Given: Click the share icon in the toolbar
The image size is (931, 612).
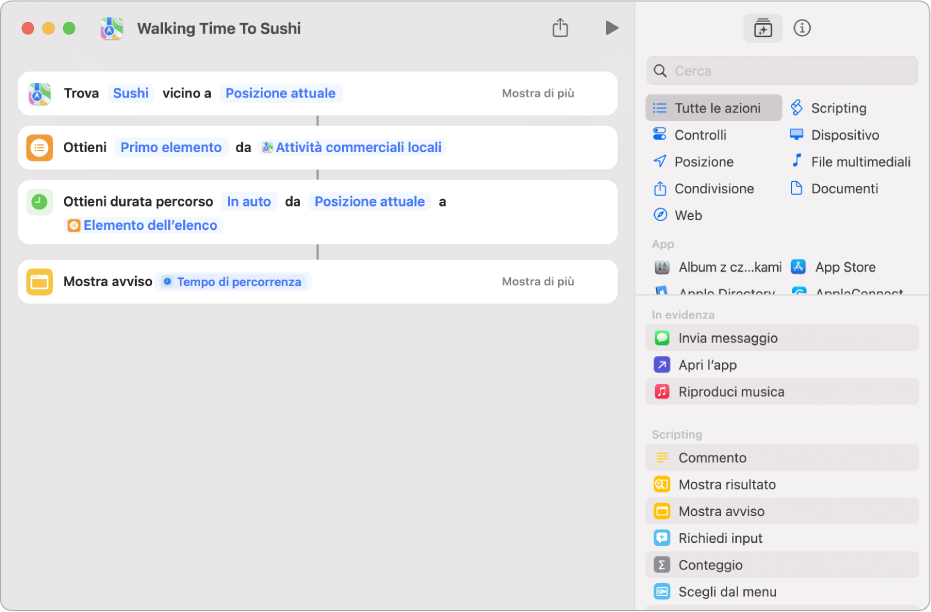Looking at the screenshot, I should 560,28.
